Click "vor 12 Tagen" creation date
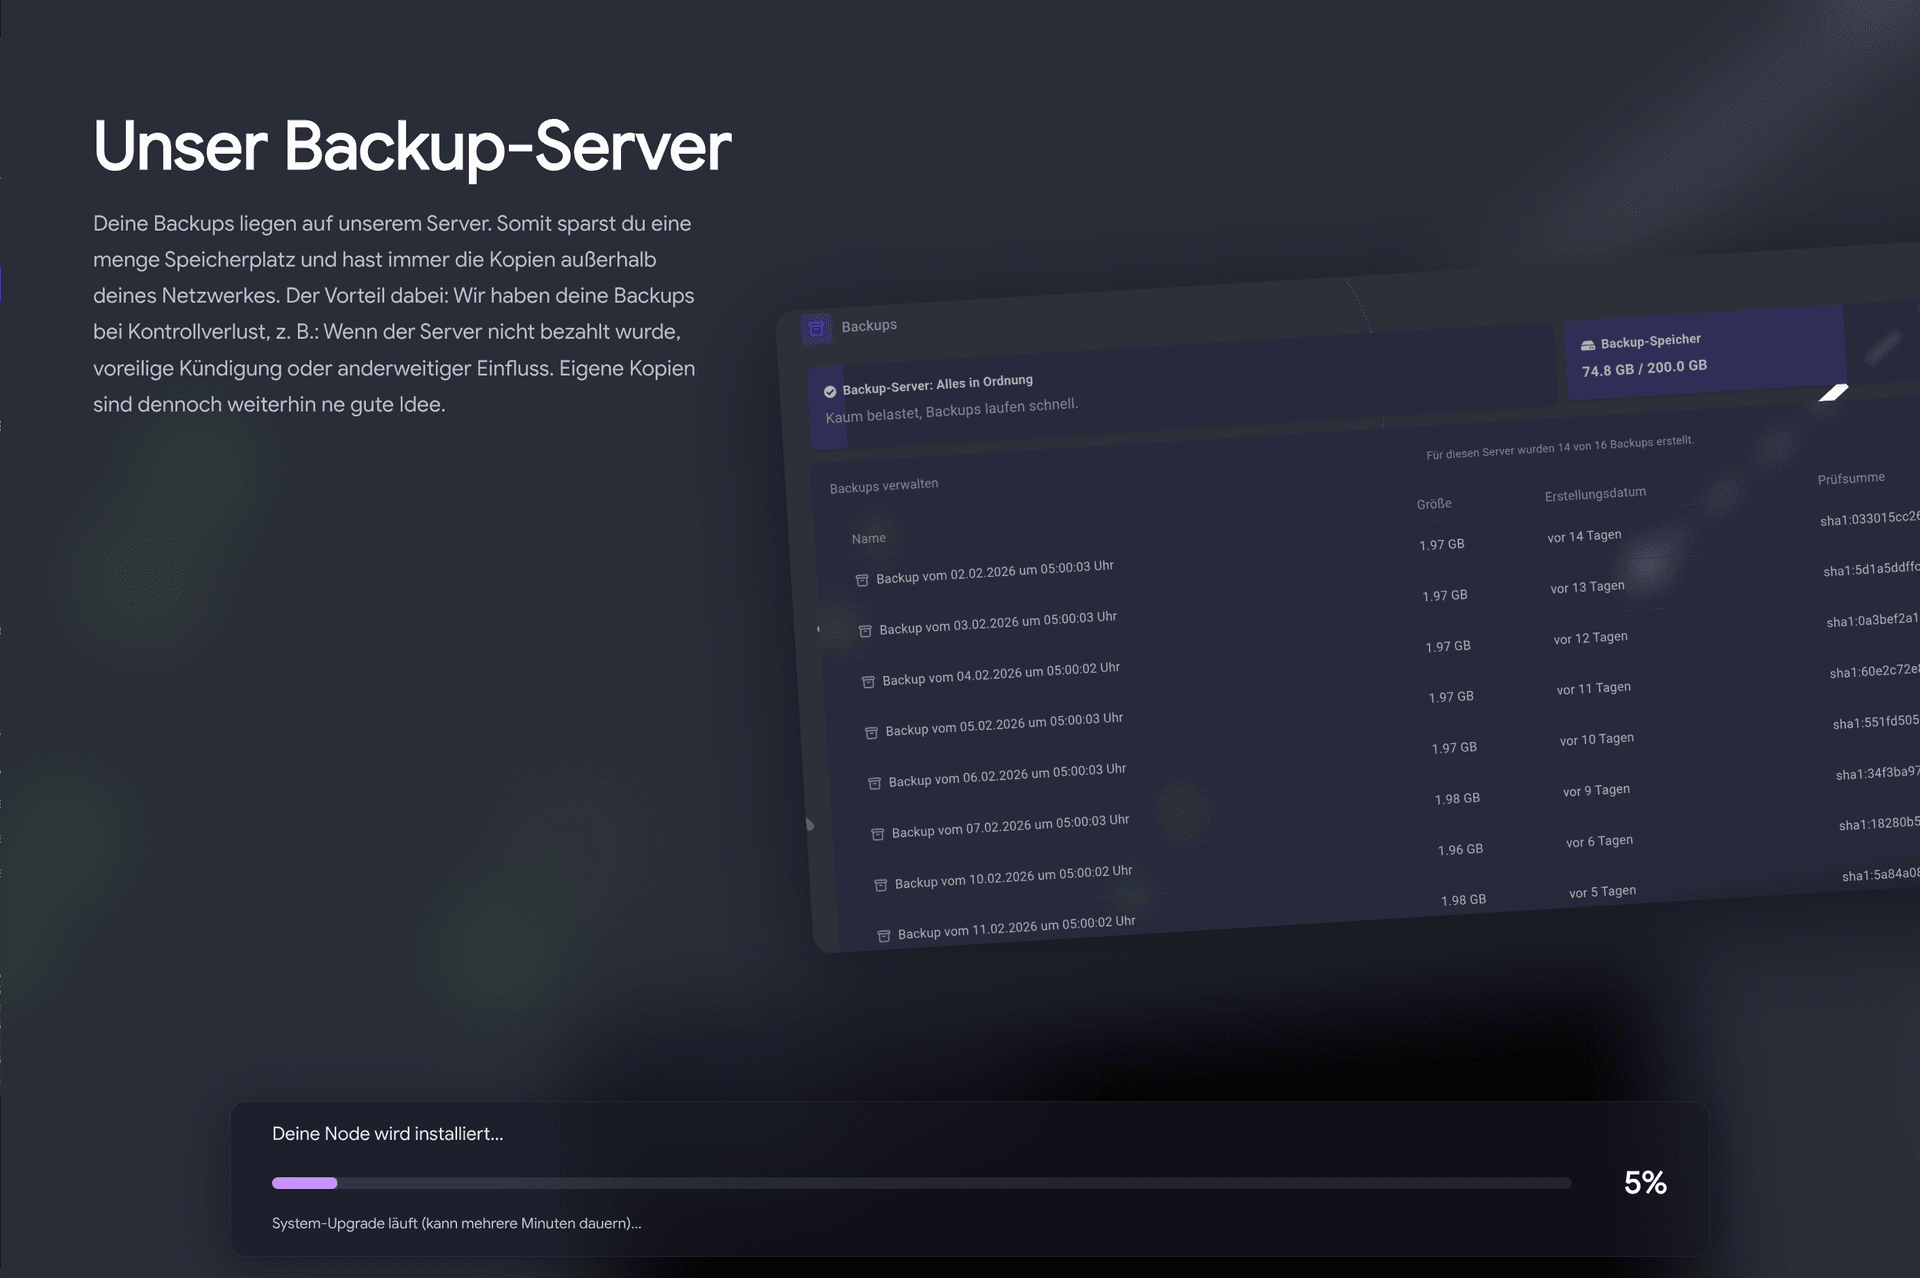 [x=1590, y=638]
